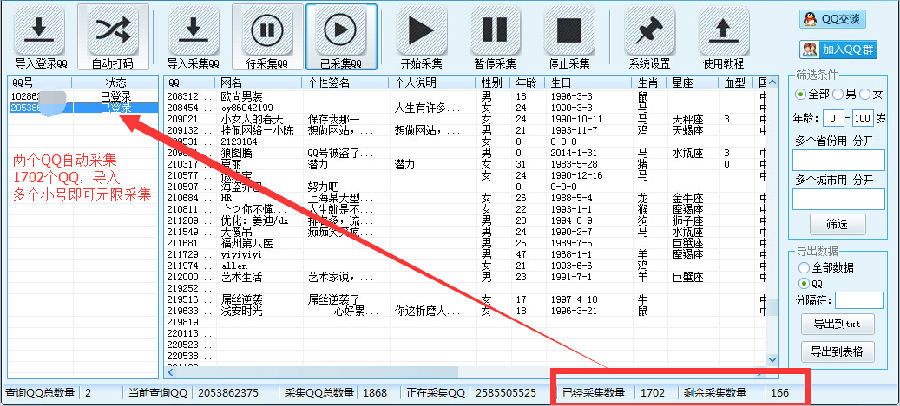Select the 女 radio button
900x406 pixels.
point(864,94)
